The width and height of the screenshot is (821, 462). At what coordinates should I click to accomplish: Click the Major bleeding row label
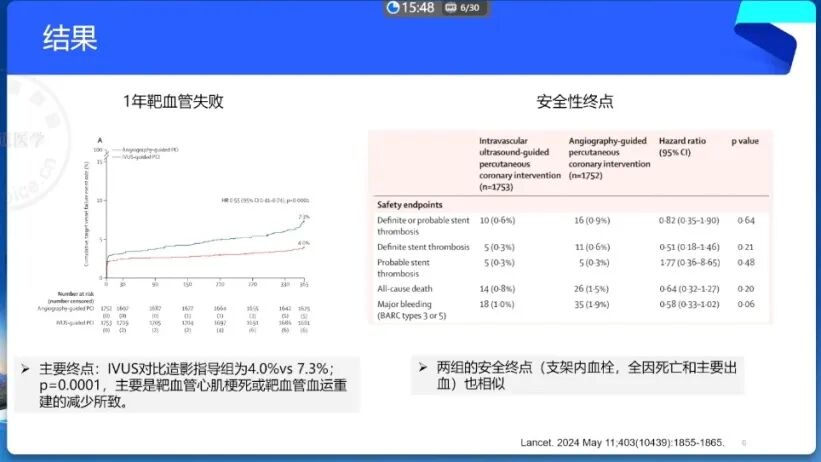pos(410,309)
